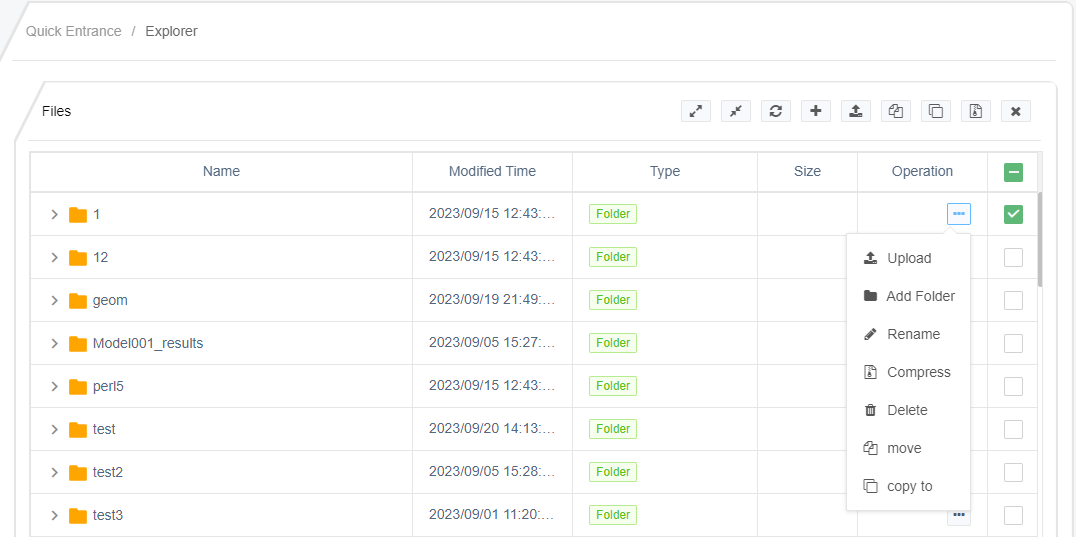Expand the geom folder chevron
This screenshot has width=1076, height=537.
click(55, 300)
